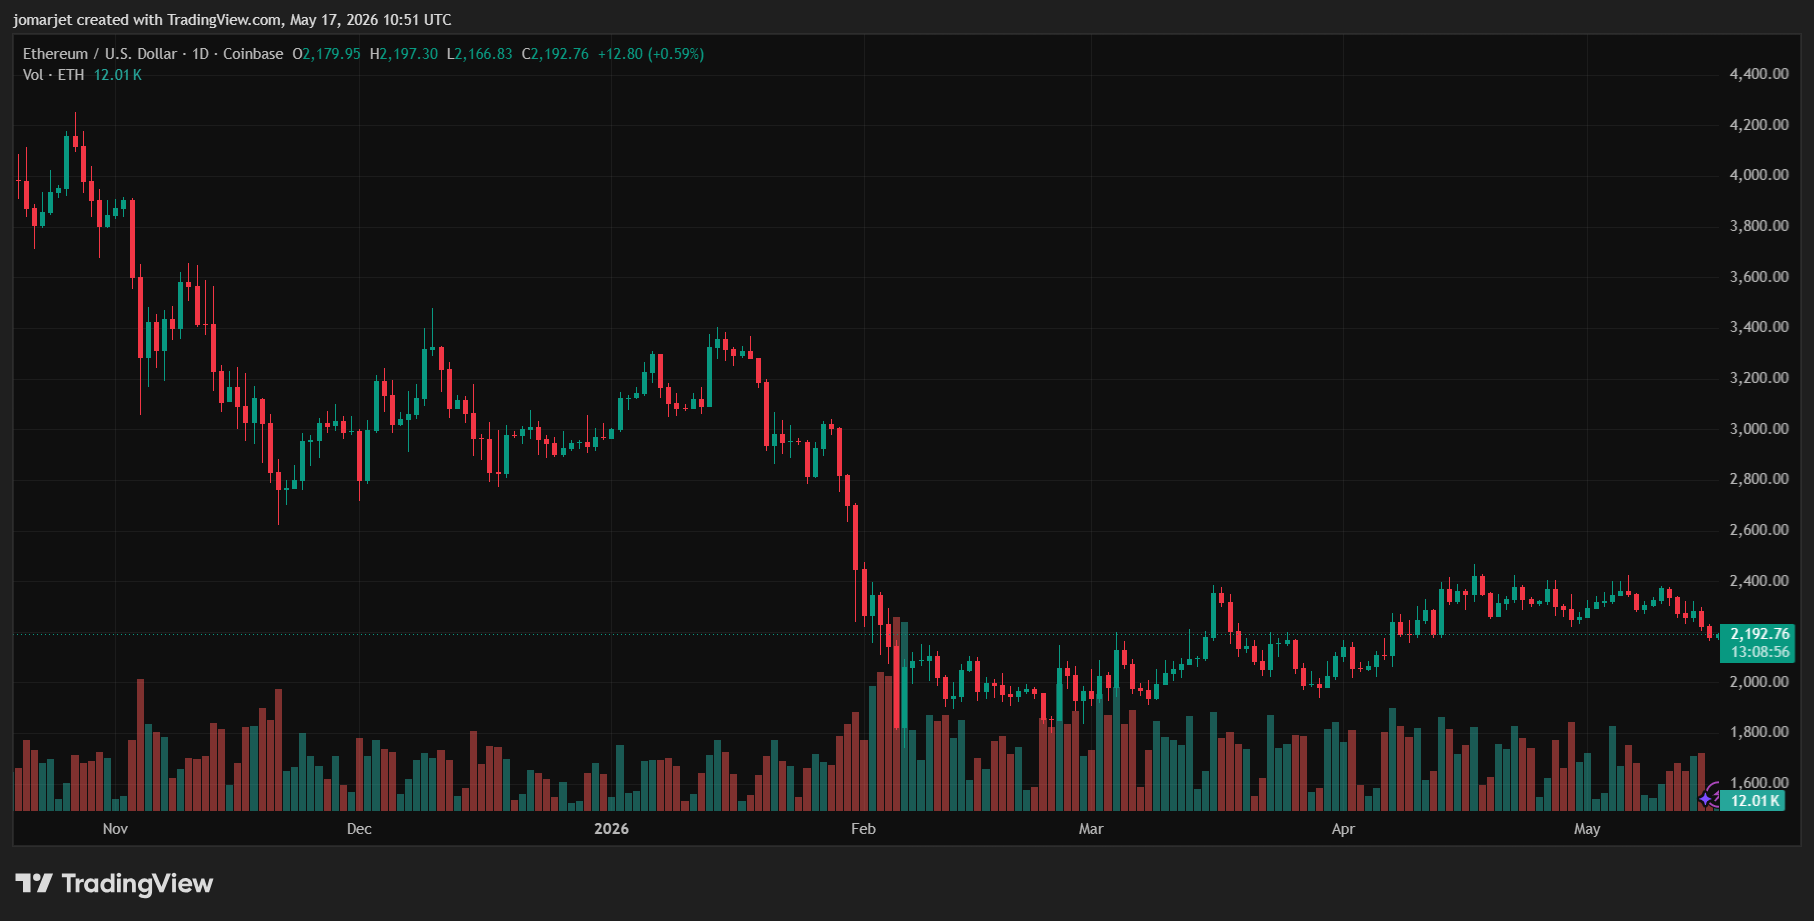Click the 4,400.00 price axis label
The image size is (1814, 921).
click(x=1759, y=74)
